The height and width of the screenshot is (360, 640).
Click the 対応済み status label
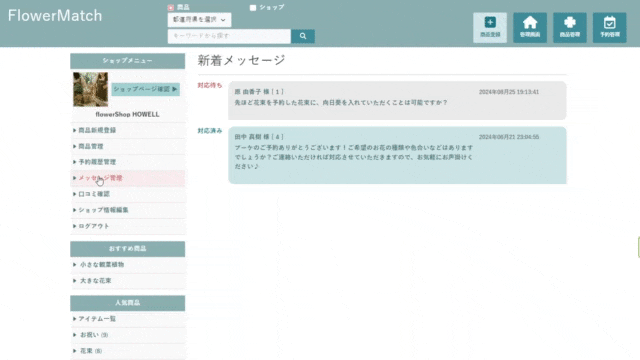point(210,131)
